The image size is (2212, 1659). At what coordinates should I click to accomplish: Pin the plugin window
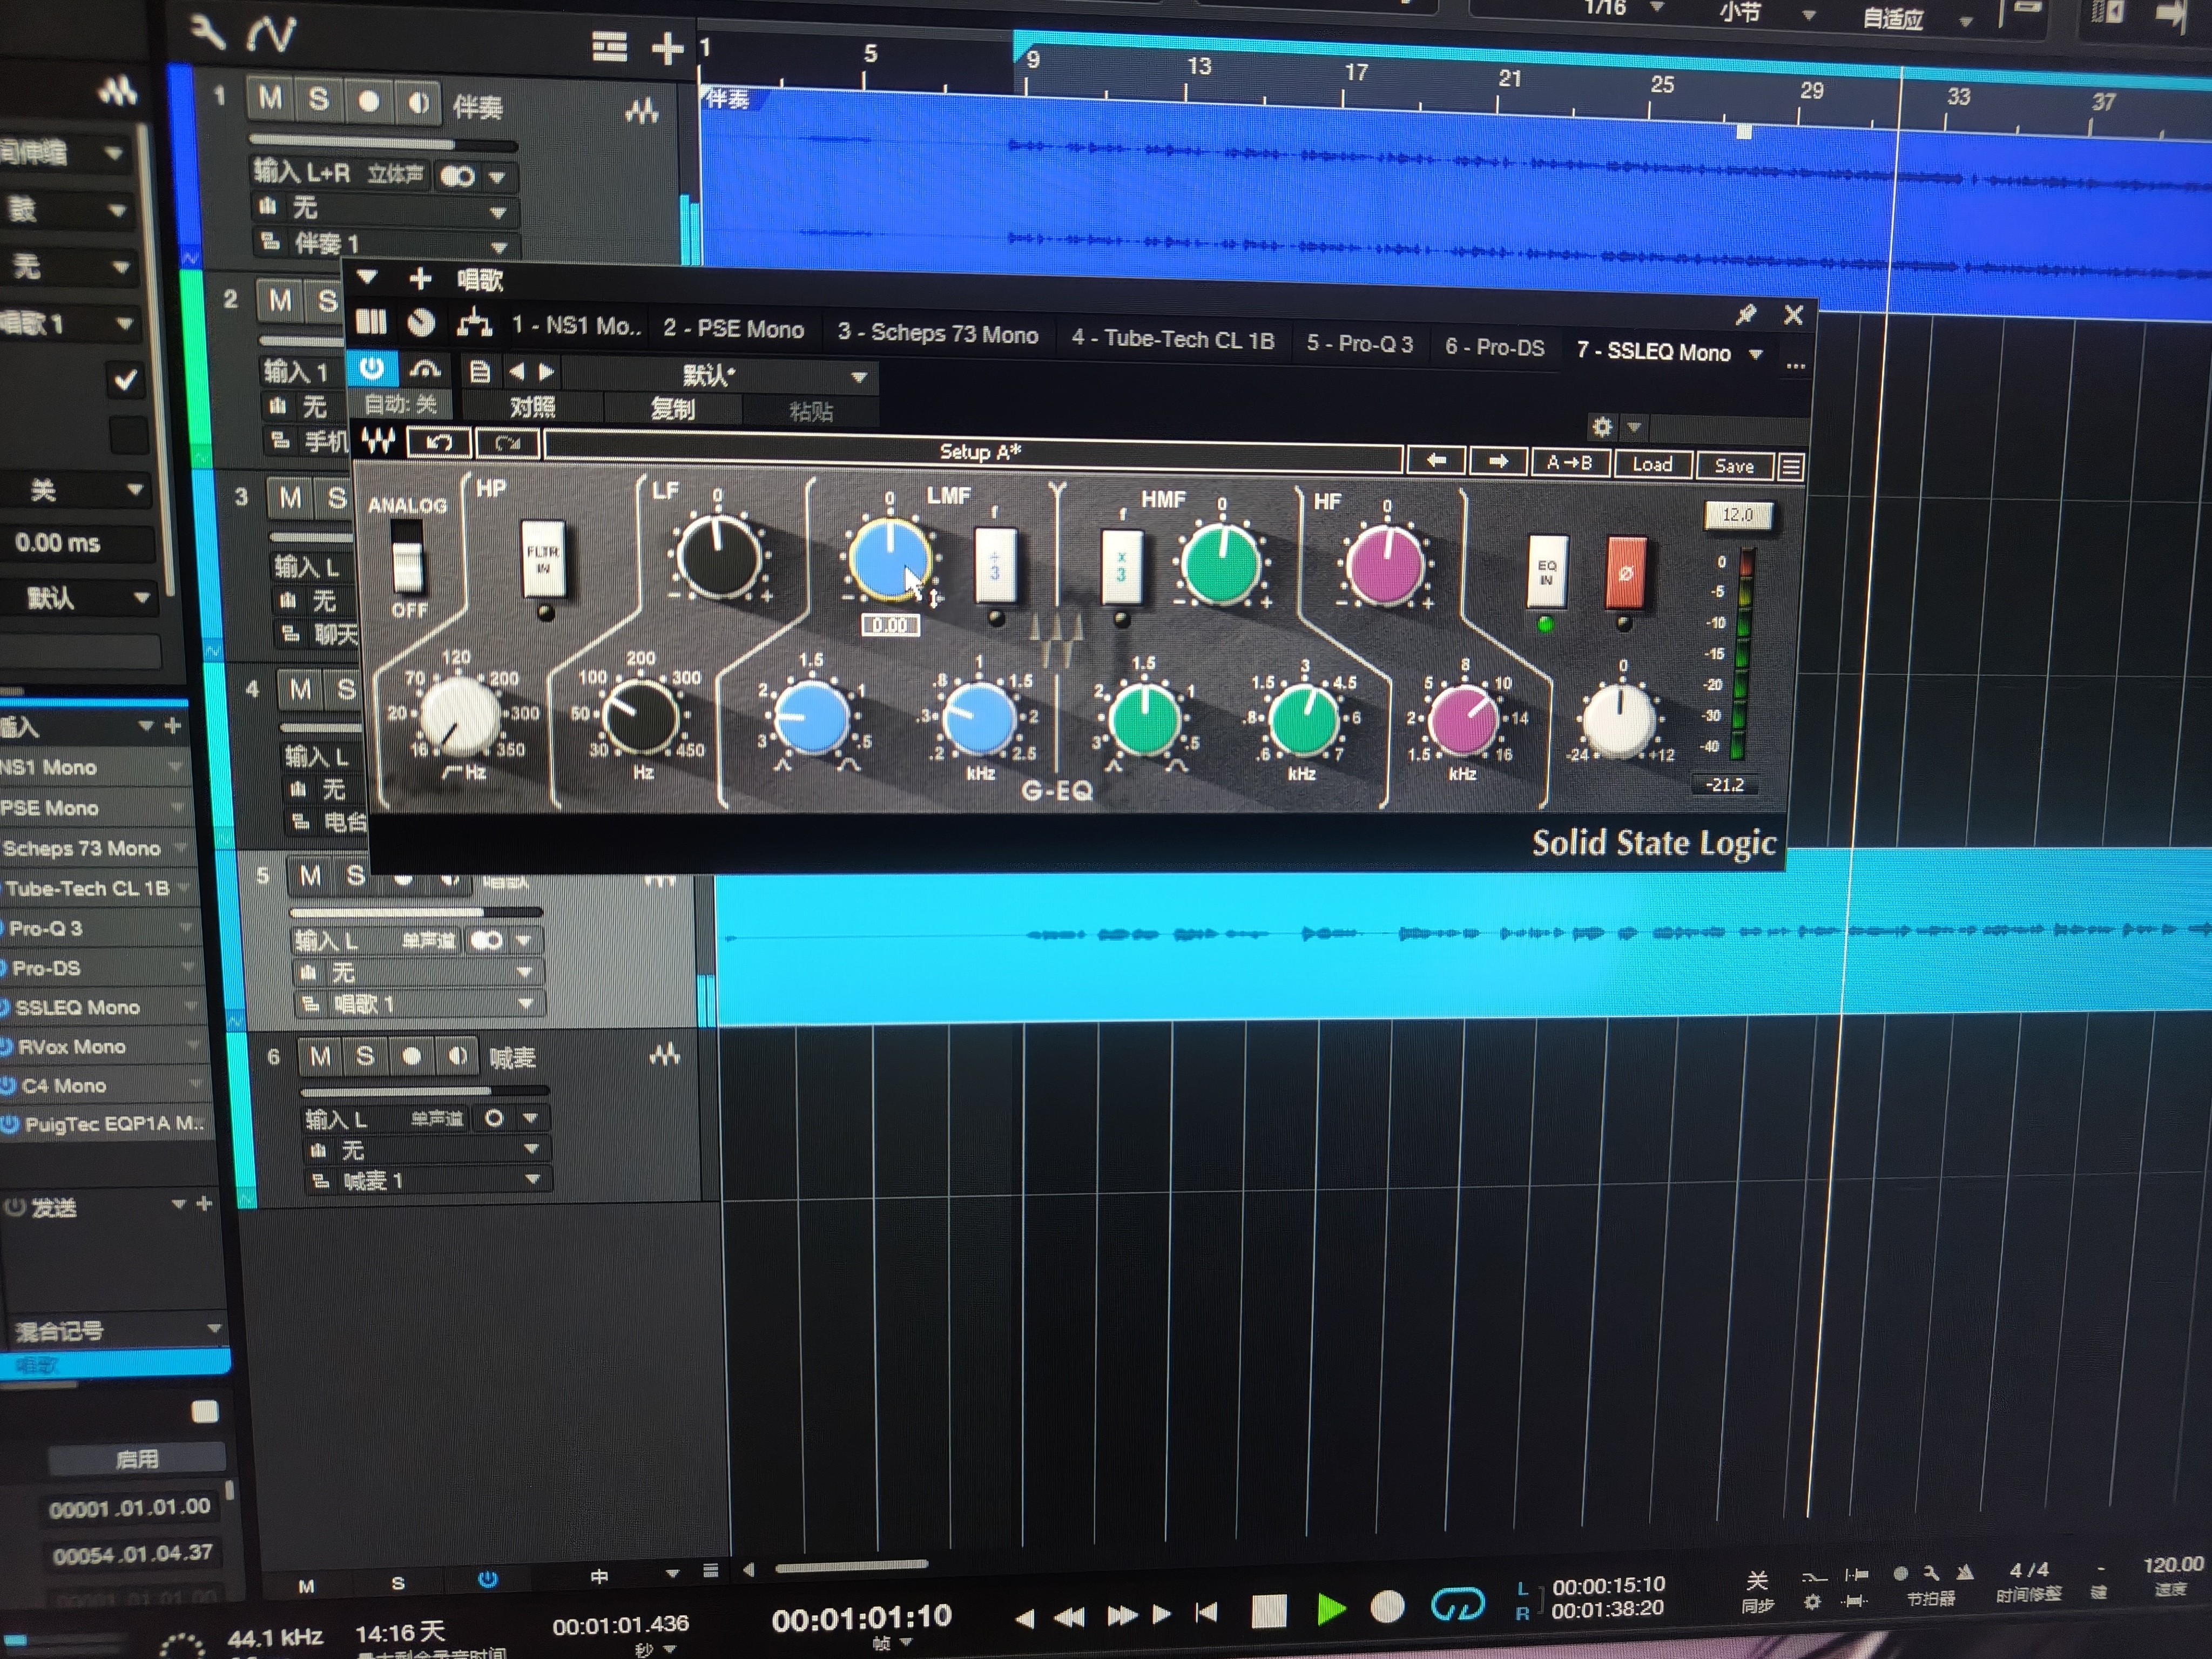(1745, 315)
